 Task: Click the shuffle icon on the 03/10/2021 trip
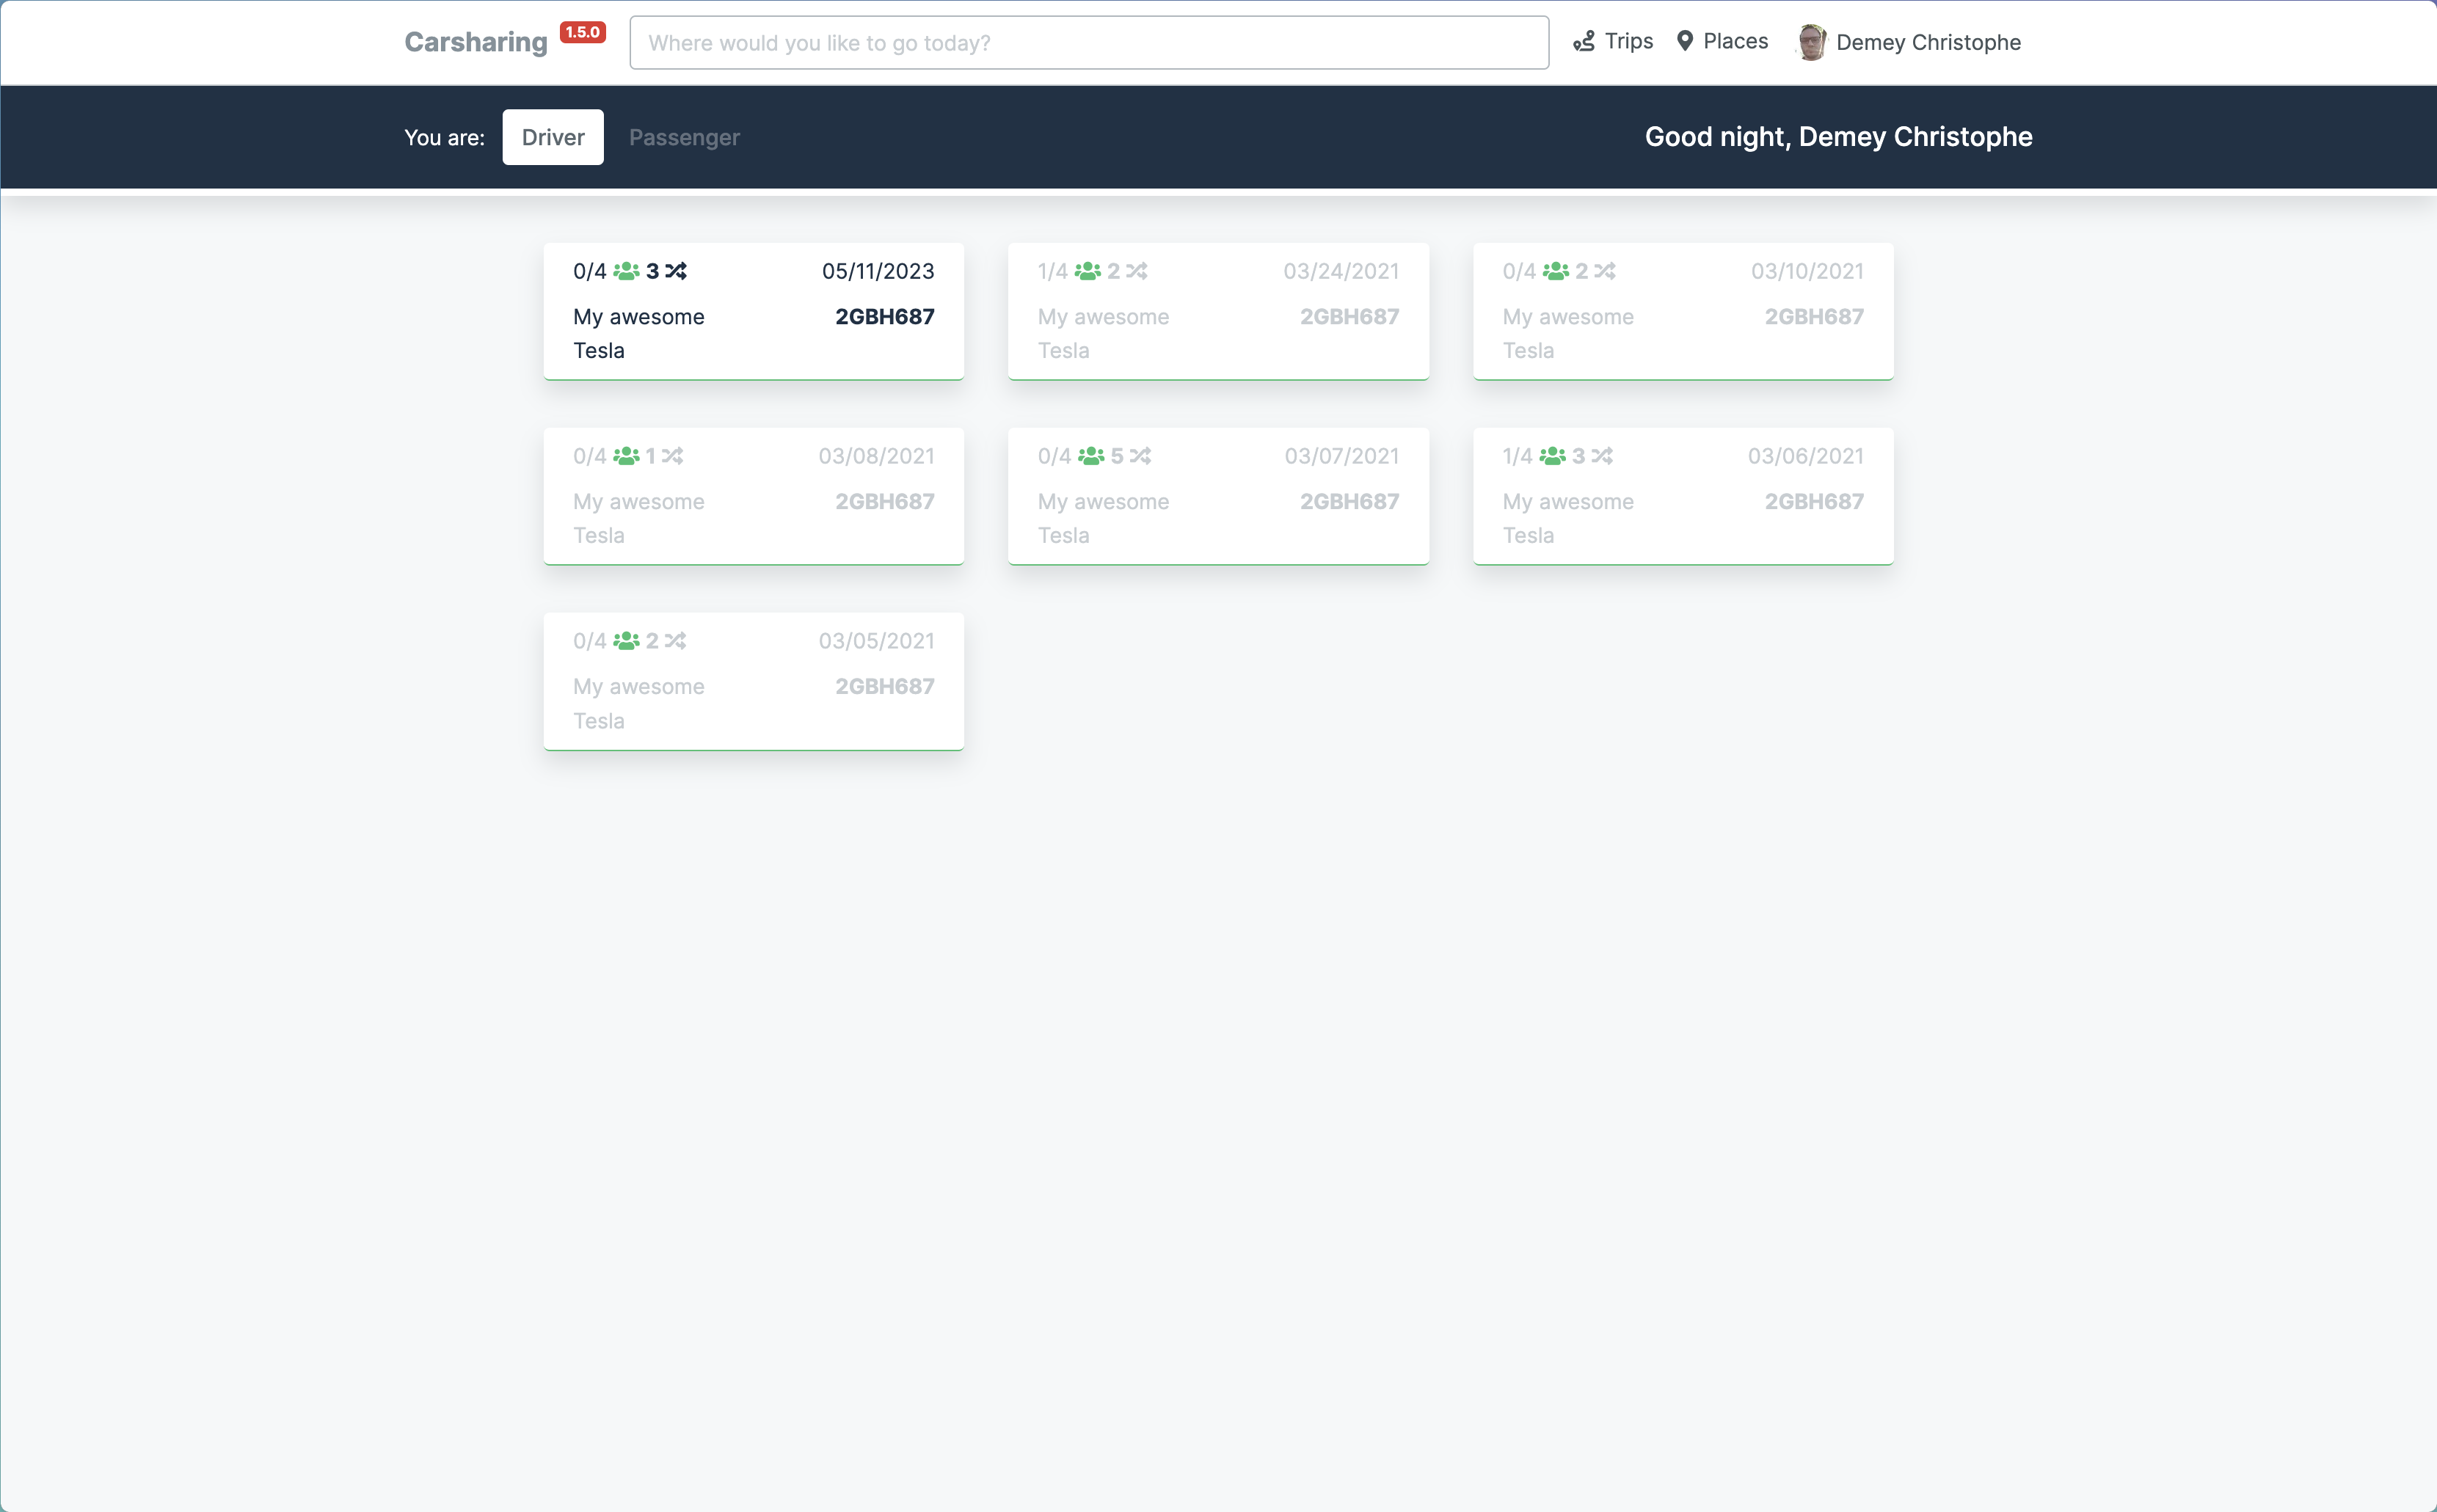[1605, 271]
